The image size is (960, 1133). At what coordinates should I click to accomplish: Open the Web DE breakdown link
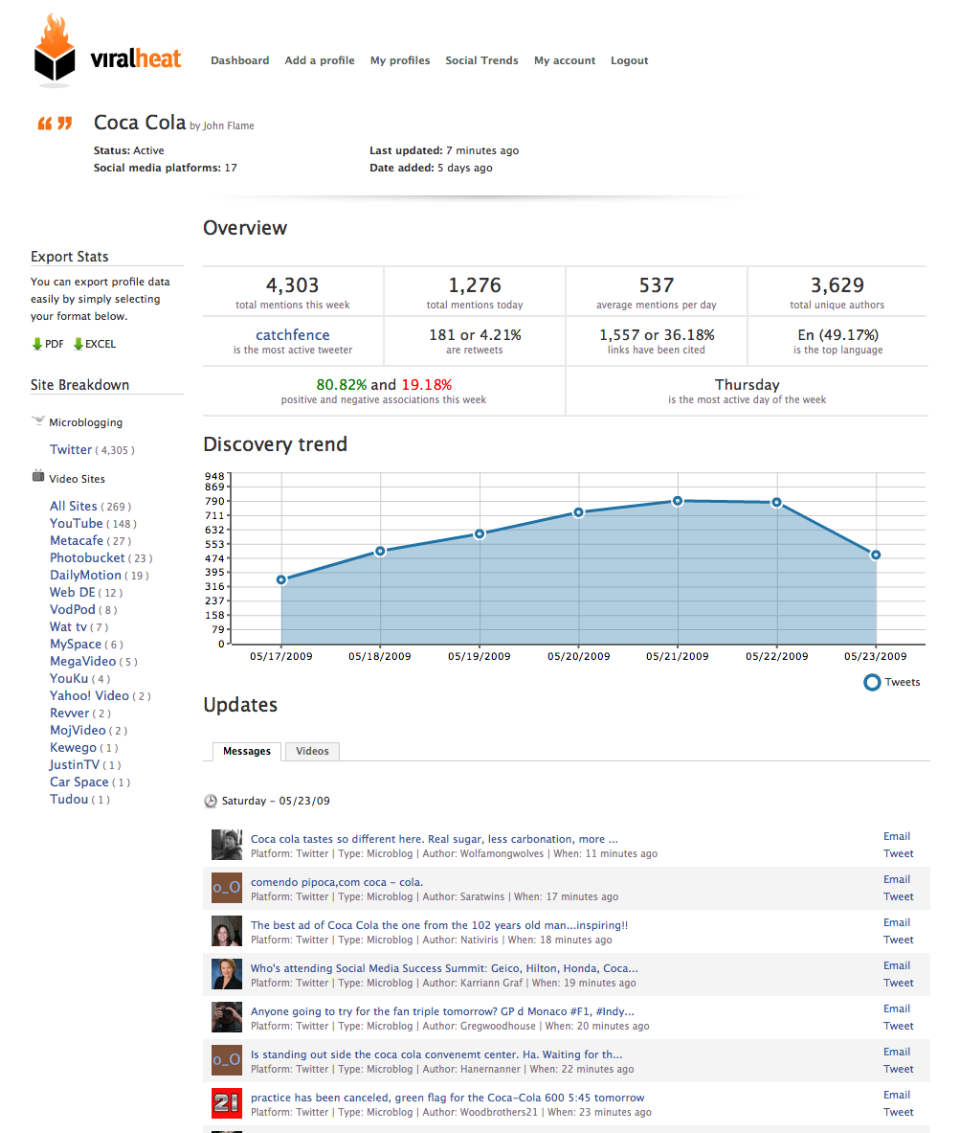pyautogui.click(x=72, y=593)
